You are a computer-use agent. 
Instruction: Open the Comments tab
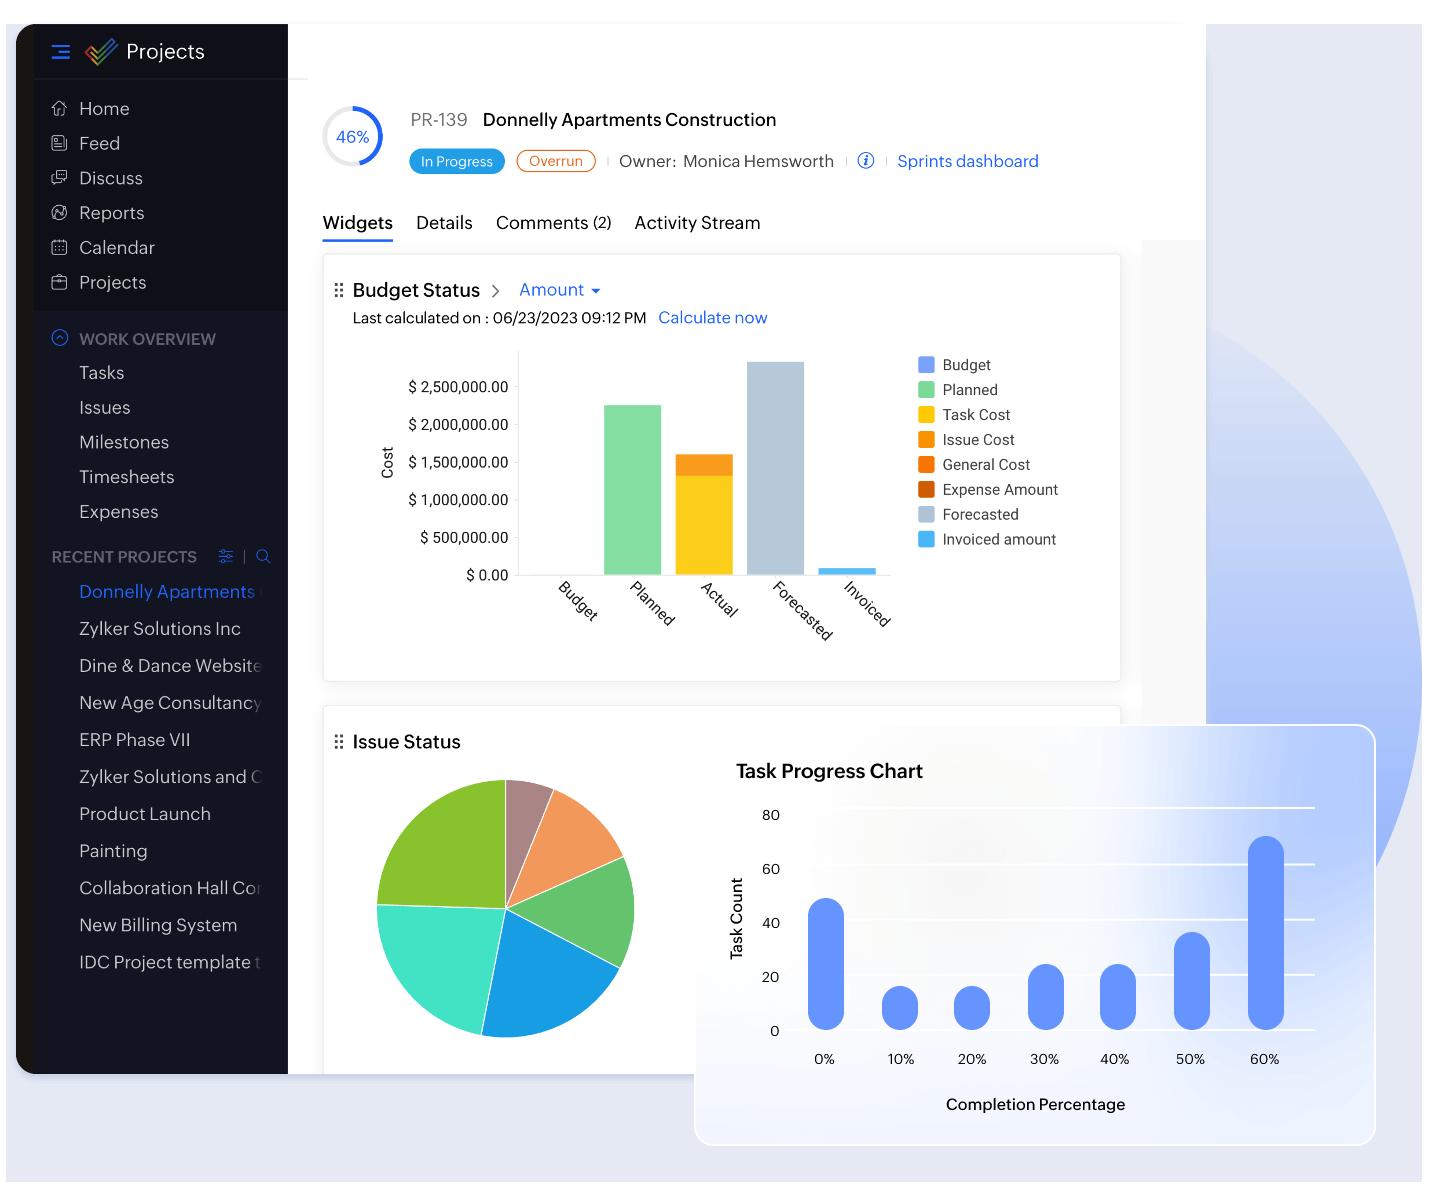coord(553,222)
